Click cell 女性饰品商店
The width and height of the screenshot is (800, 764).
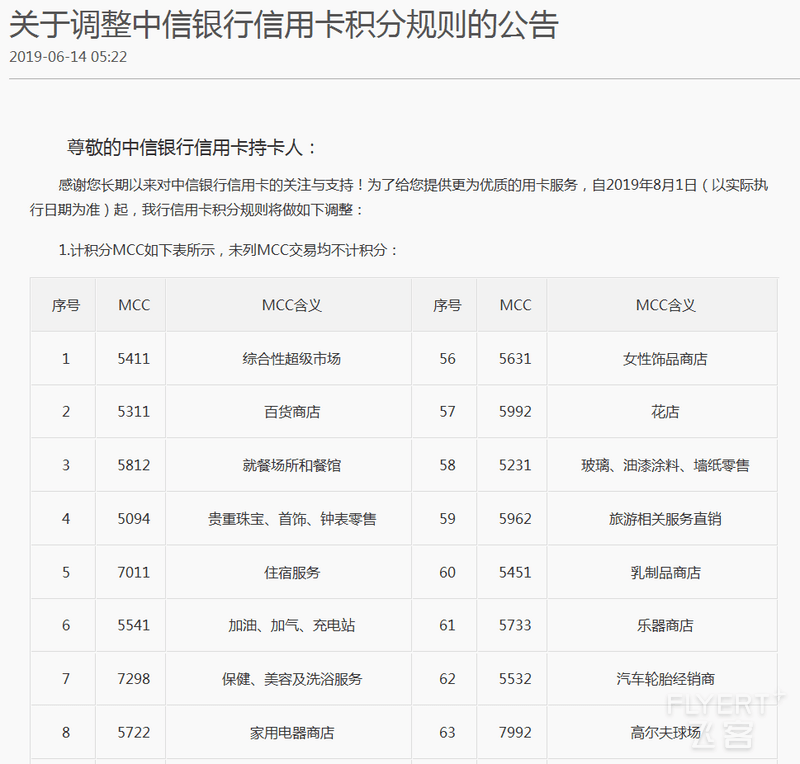pos(665,359)
